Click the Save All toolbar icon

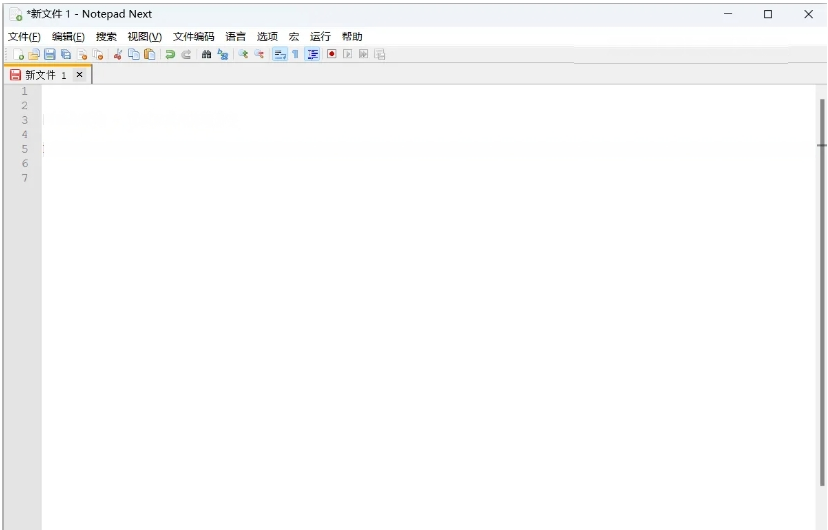point(66,54)
